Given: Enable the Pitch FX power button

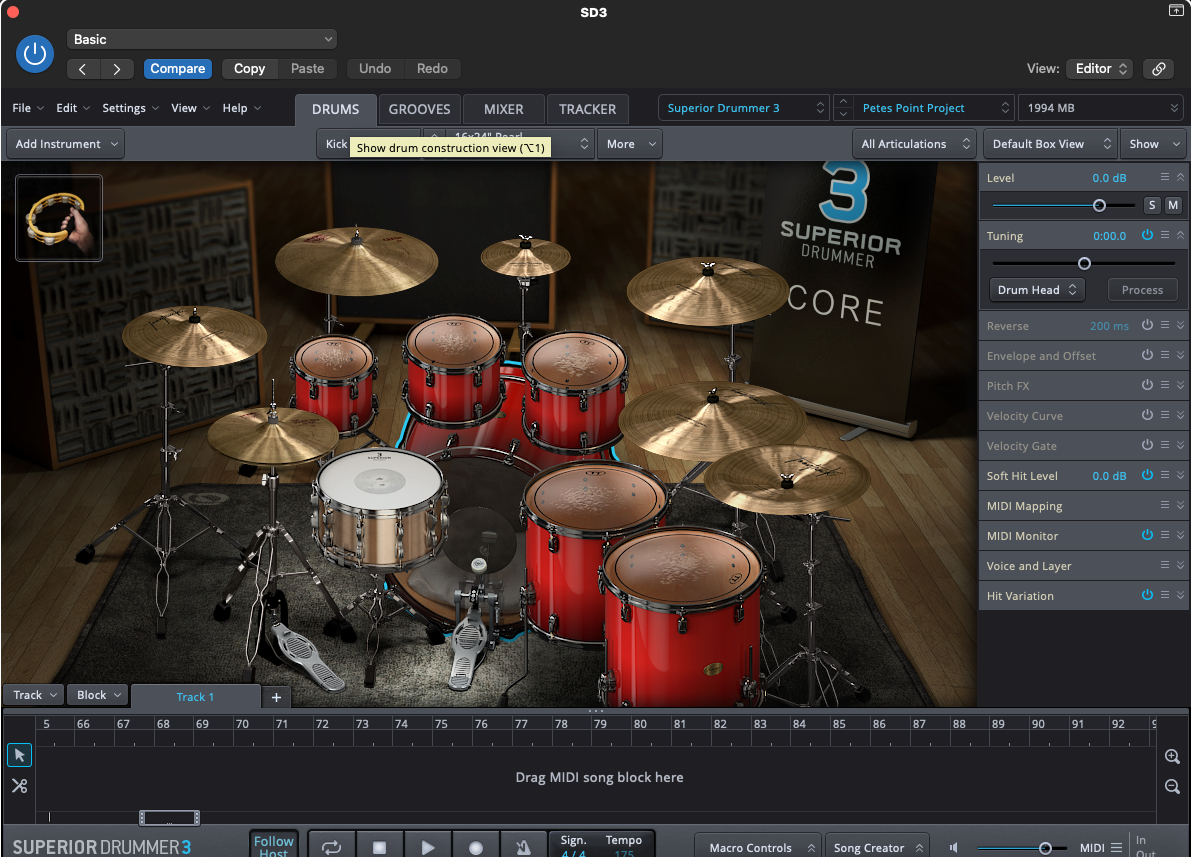Looking at the screenshot, I should click(x=1147, y=385).
